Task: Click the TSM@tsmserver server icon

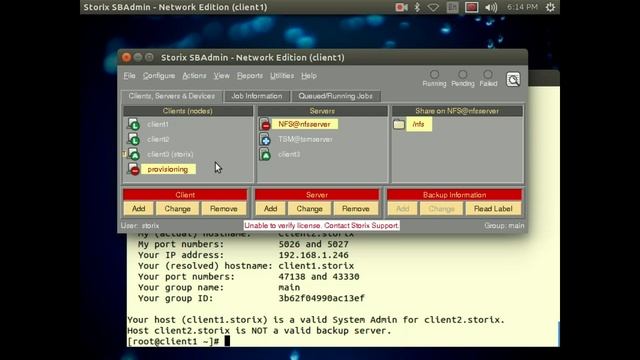Action: pos(265,139)
